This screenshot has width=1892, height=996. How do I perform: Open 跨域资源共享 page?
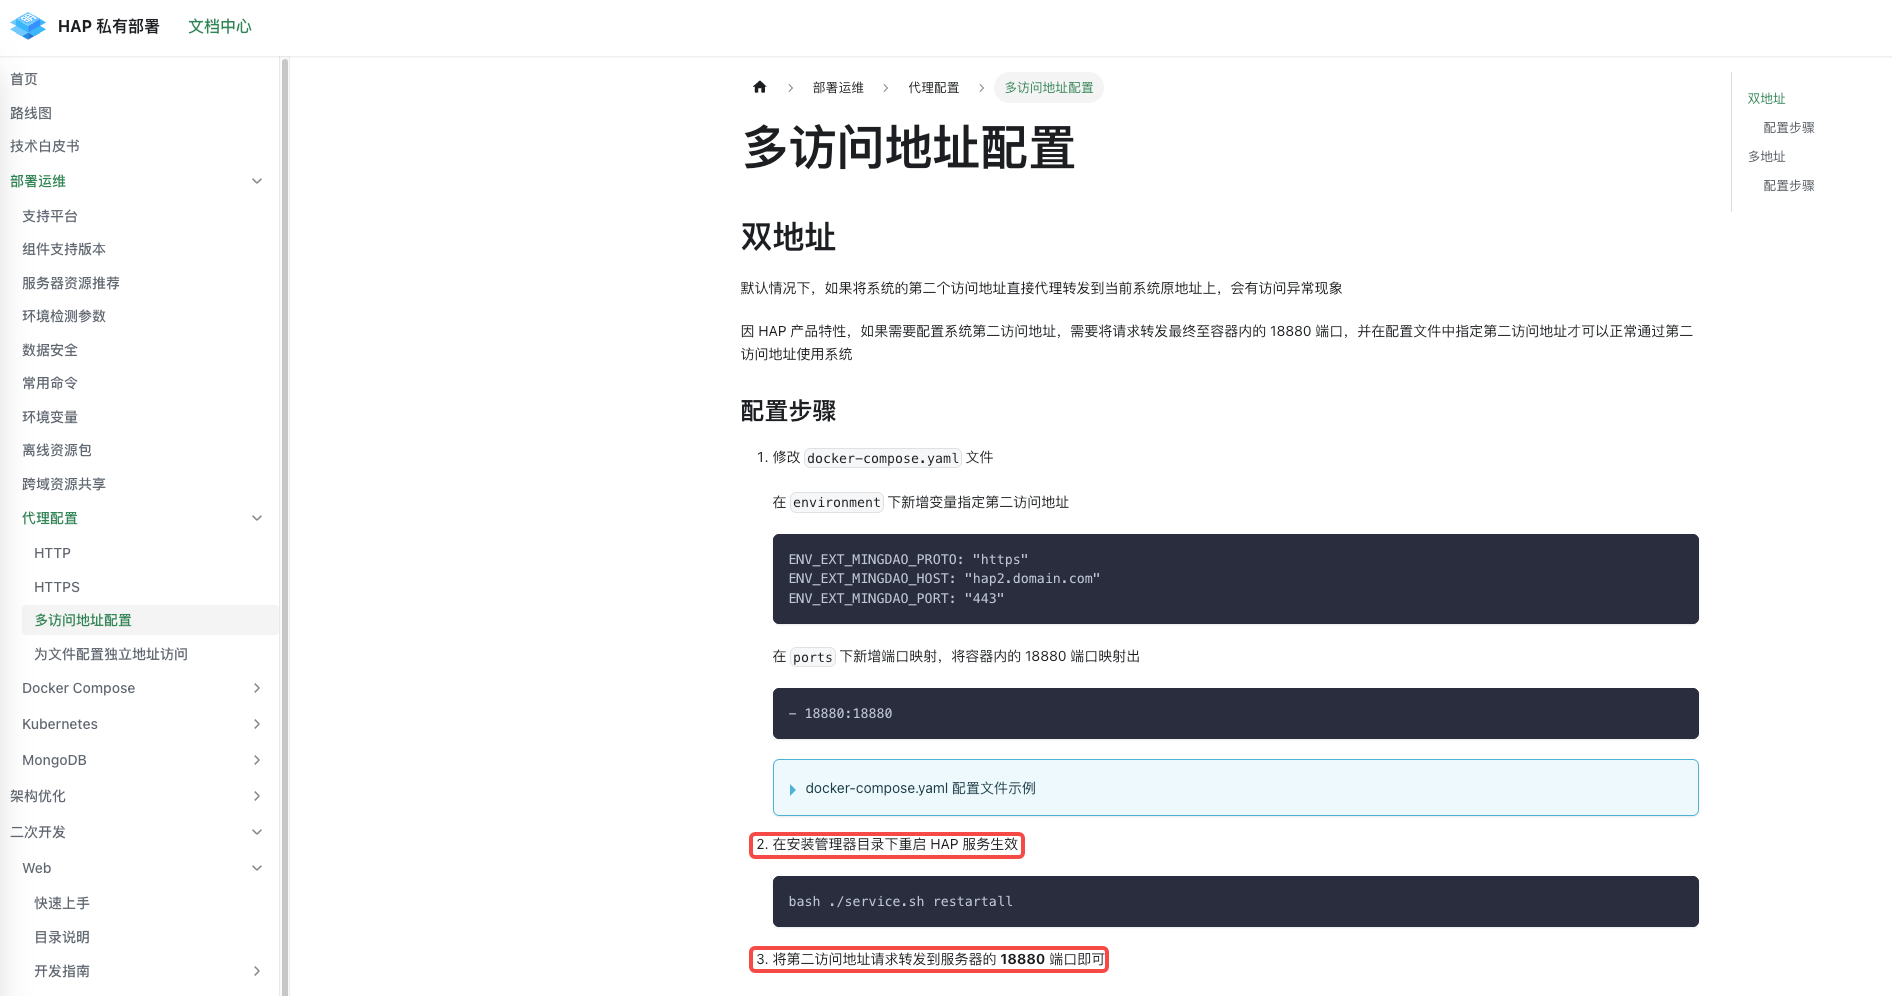(x=64, y=484)
